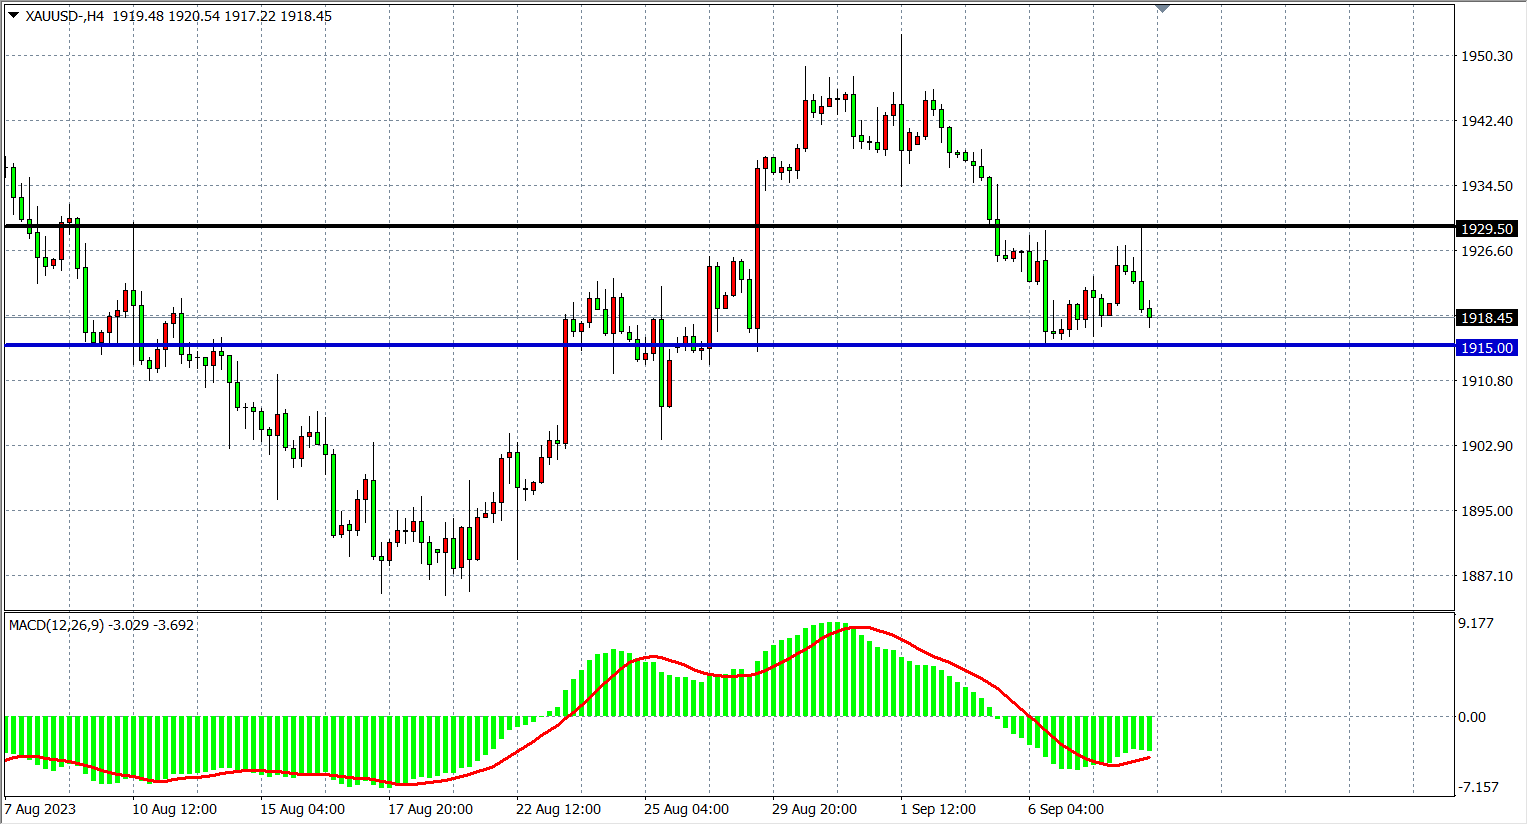
Task: Click the 22 Aug 12:00 time label
Action: tap(558, 809)
